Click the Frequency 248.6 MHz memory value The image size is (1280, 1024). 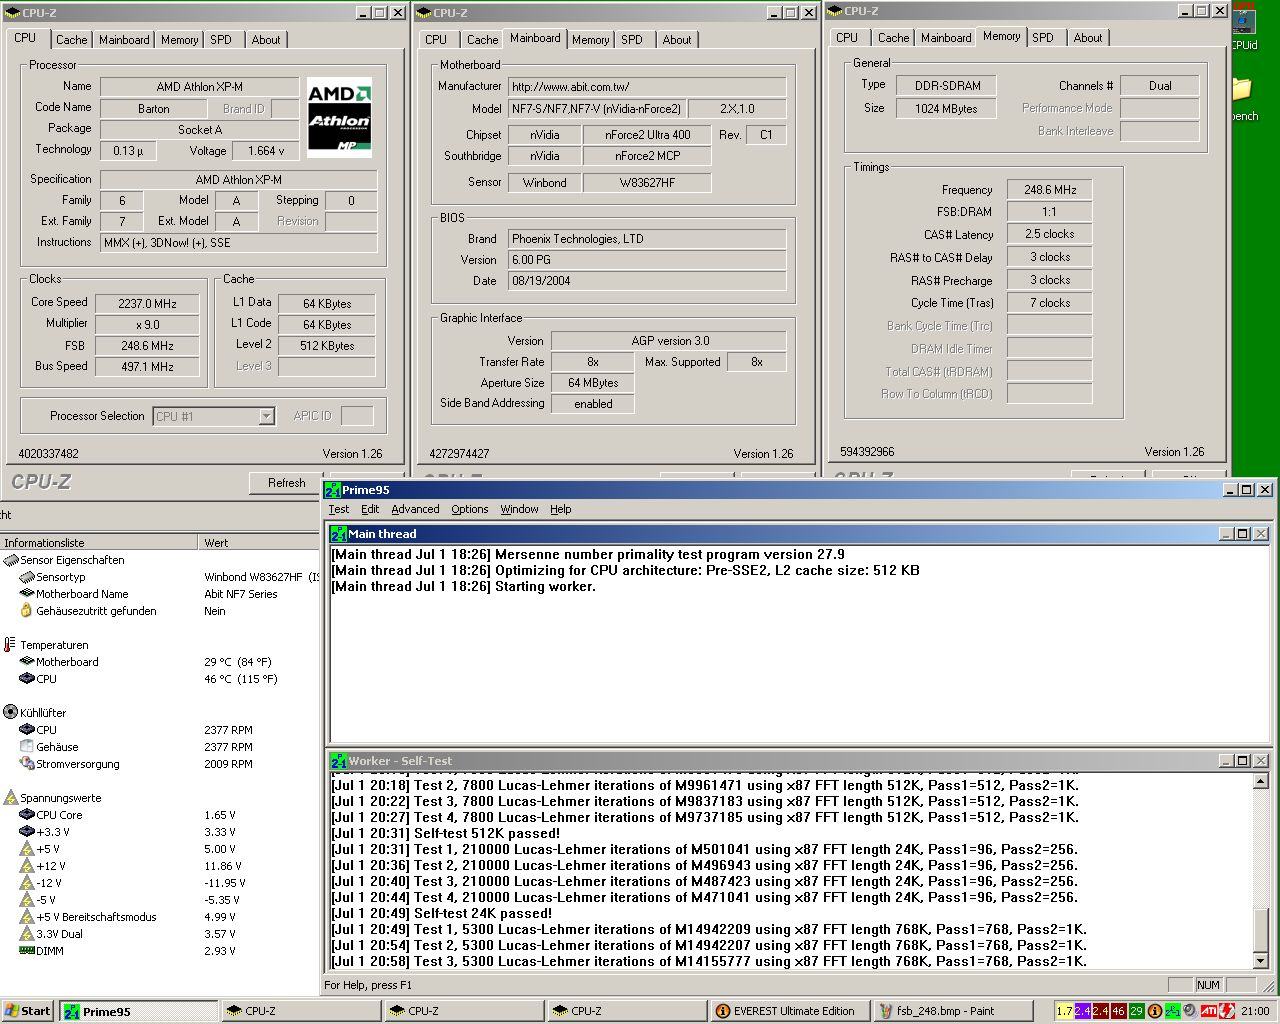1049,190
